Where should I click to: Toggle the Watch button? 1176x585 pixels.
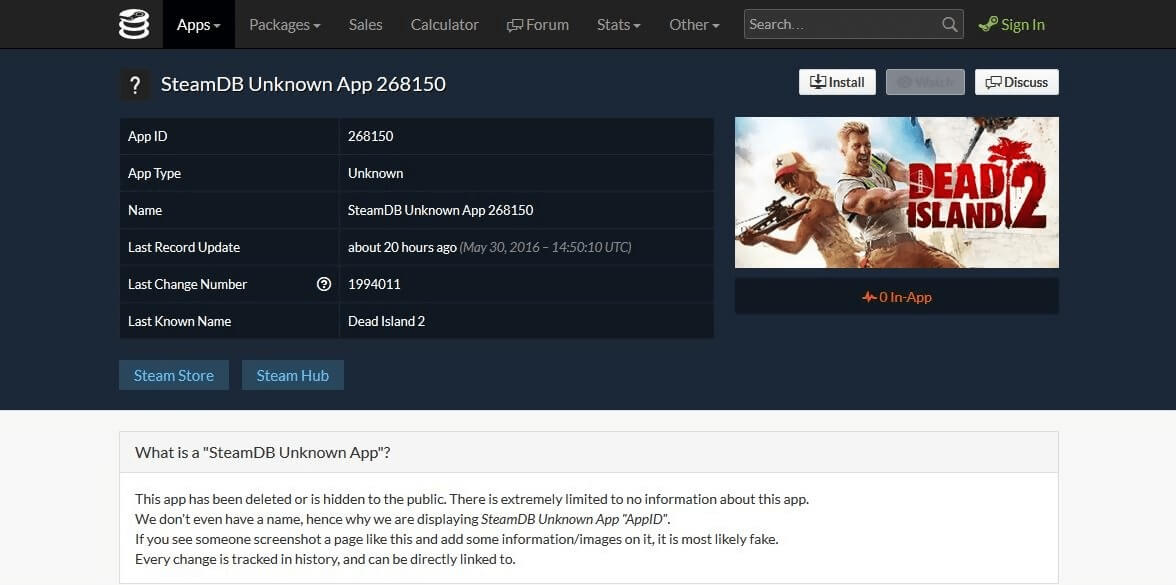pos(925,82)
